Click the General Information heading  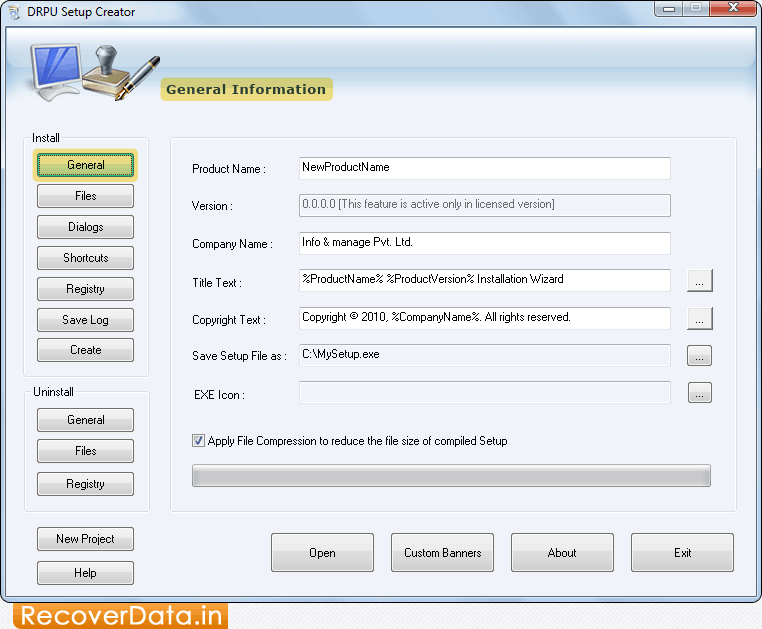(x=246, y=89)
